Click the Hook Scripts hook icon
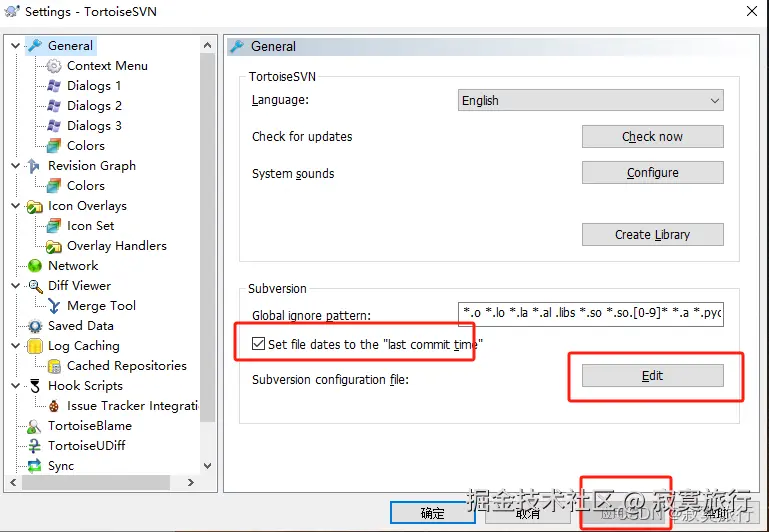Screen dimensions: 769x532 [35, 386]
